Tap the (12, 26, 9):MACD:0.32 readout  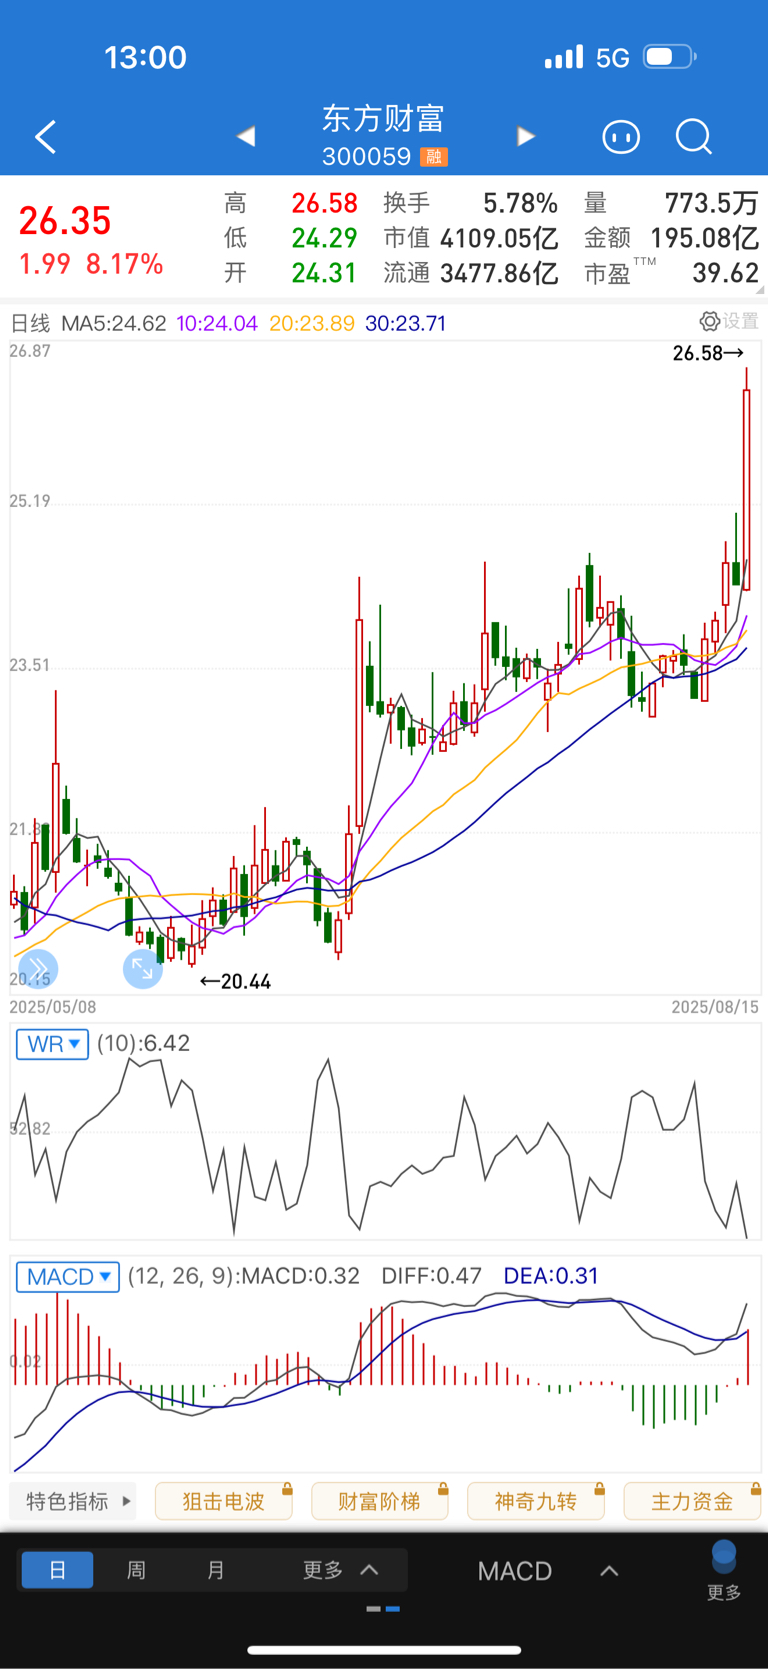244,1276
